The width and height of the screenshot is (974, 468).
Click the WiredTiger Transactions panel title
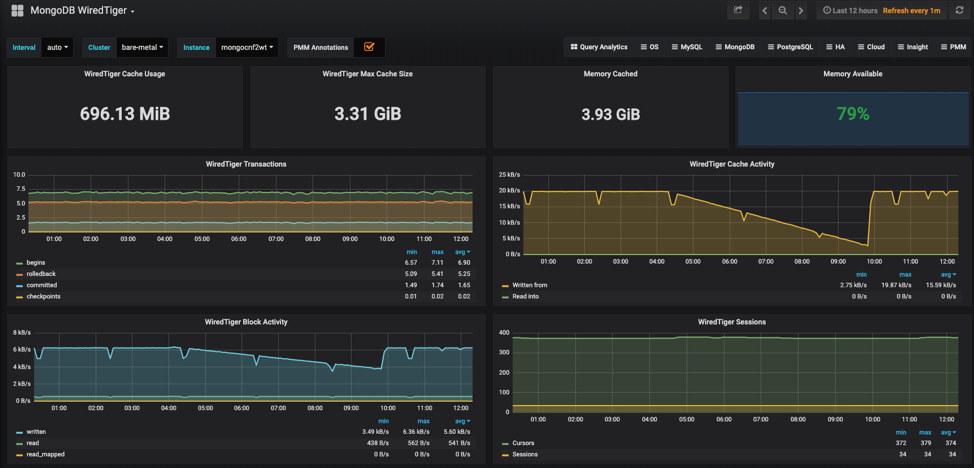tap(246, 164)
